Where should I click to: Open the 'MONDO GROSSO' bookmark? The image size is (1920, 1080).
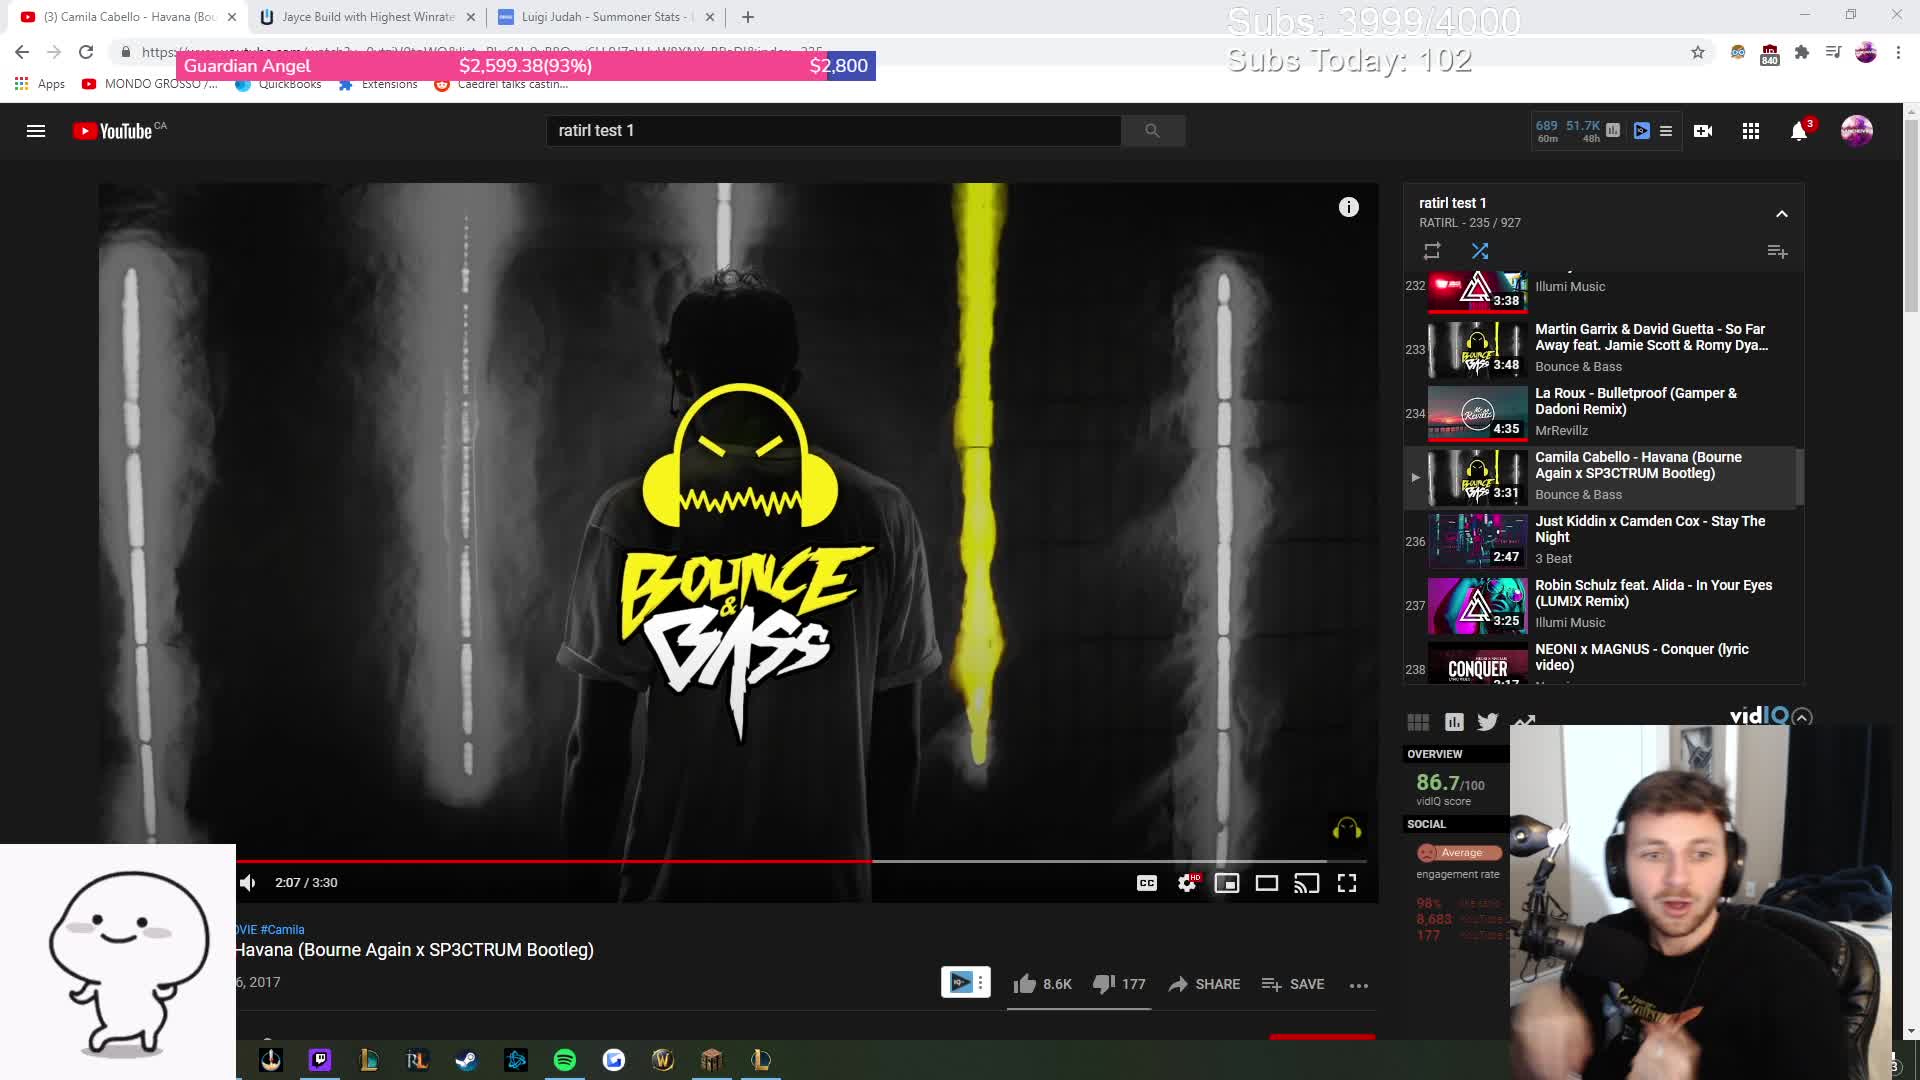[150, 84]
